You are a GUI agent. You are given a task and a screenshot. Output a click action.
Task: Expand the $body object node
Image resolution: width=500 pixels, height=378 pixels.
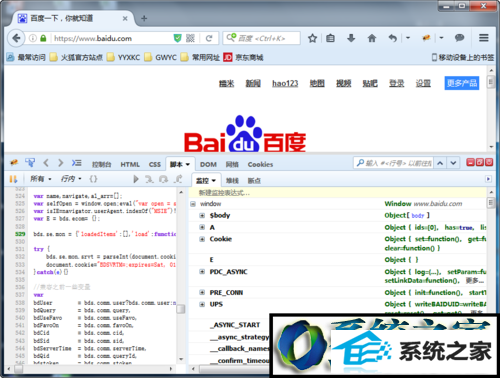(202, 216)
